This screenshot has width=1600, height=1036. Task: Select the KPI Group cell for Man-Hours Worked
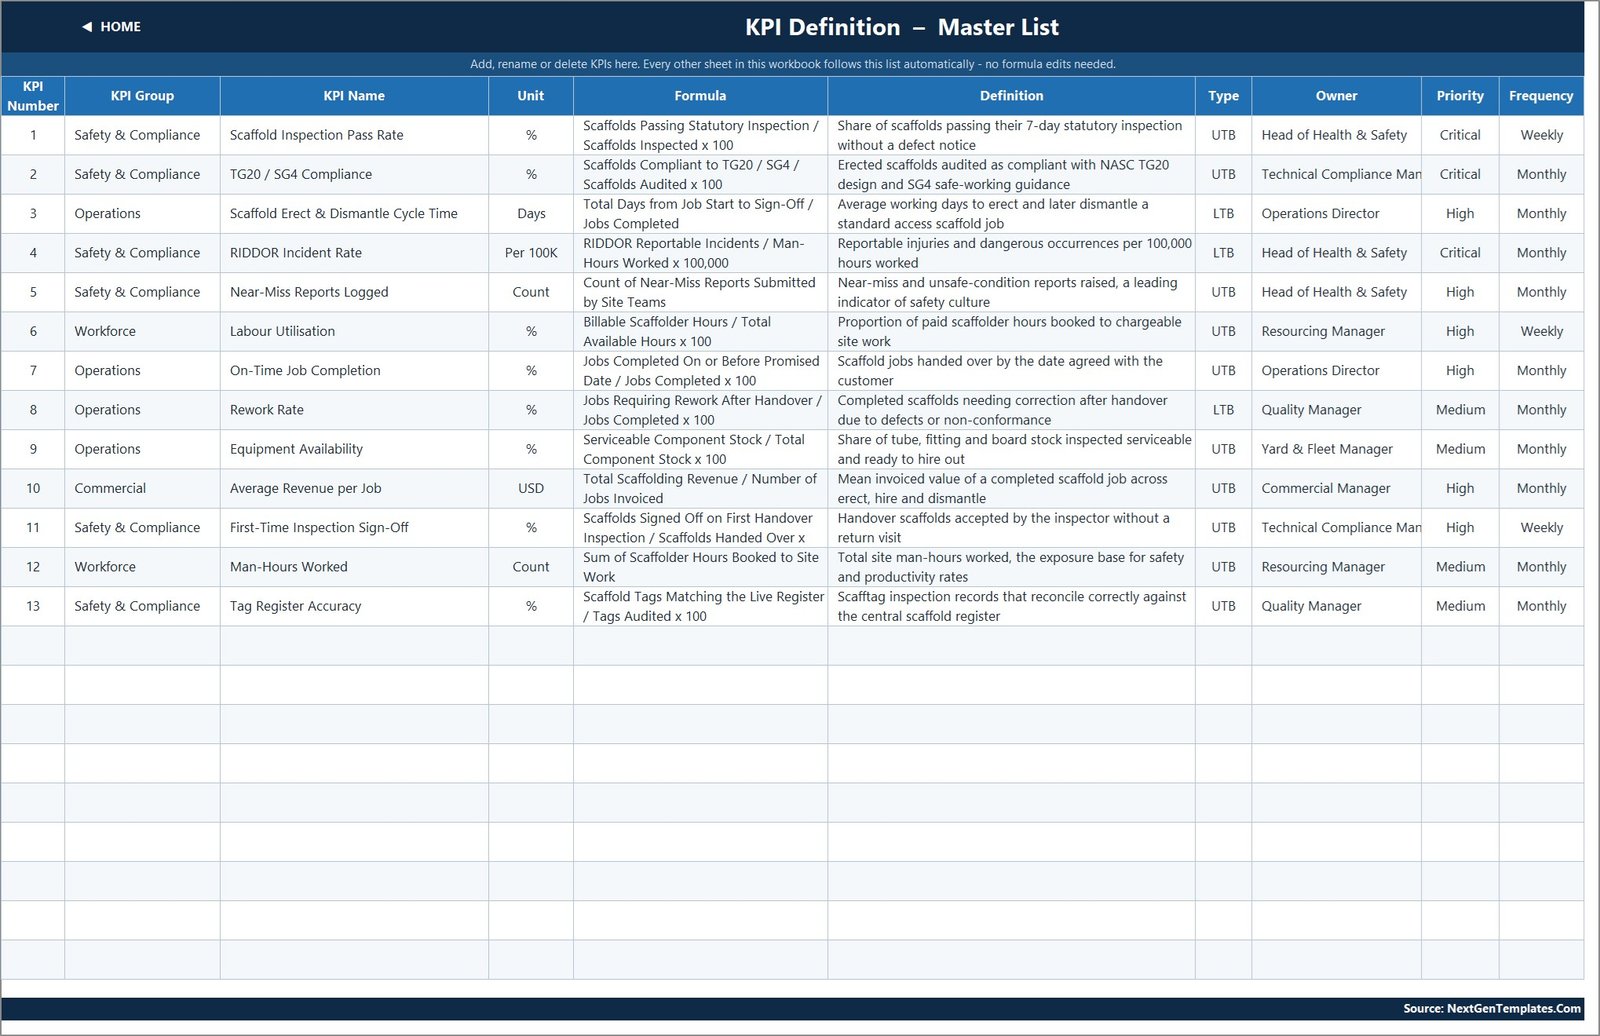(142, 567)
